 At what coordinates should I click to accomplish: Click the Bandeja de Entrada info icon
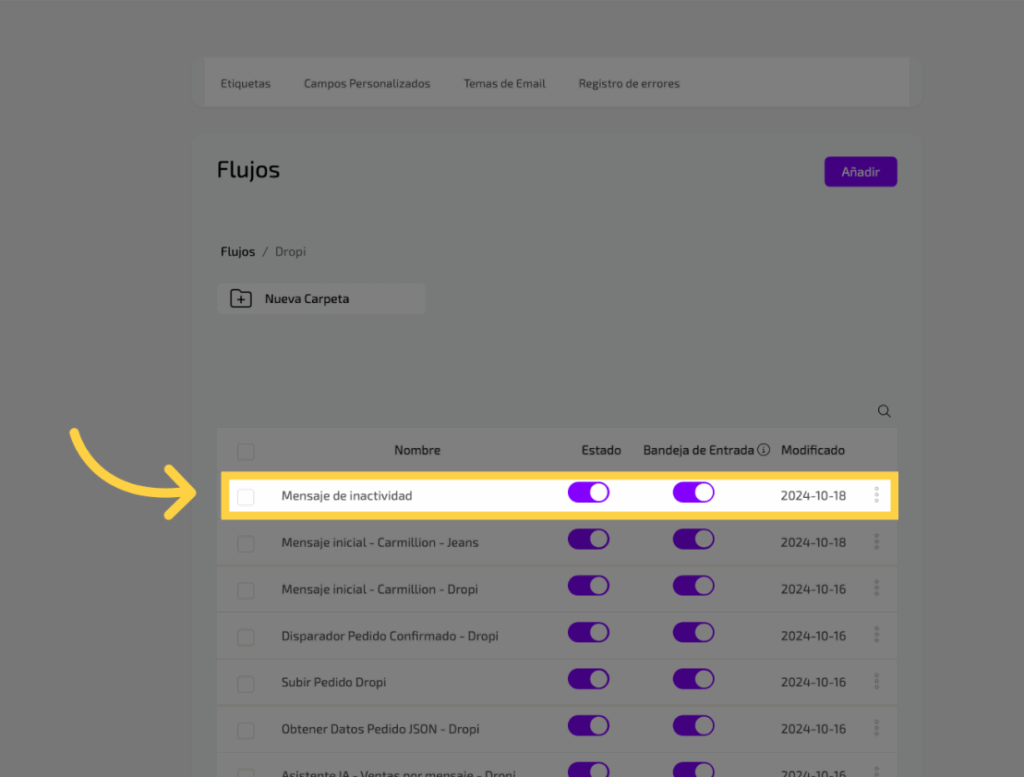coord(764,450)
